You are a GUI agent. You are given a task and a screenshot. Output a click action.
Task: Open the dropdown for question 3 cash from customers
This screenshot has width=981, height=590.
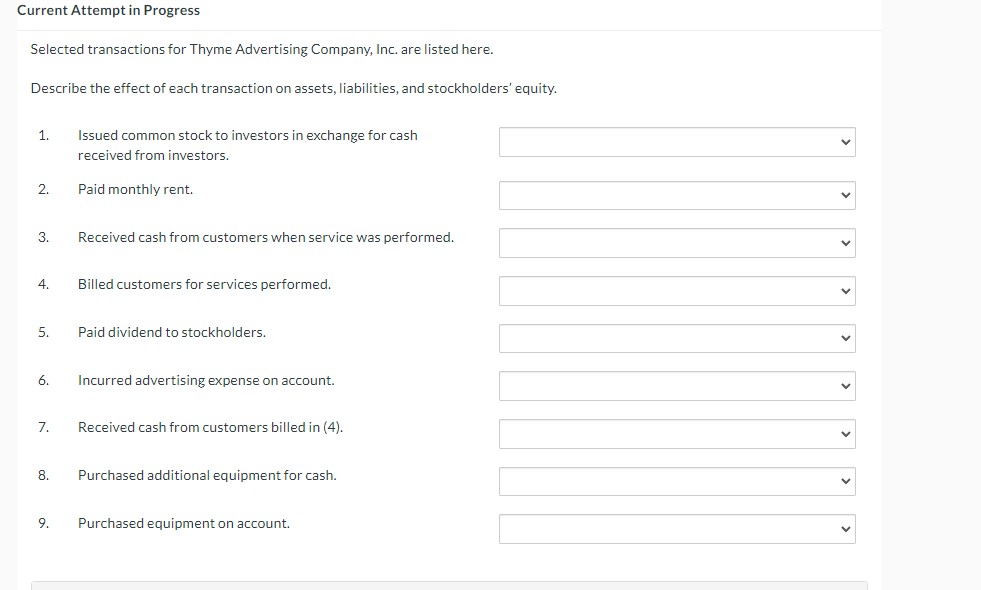point(676,242)
